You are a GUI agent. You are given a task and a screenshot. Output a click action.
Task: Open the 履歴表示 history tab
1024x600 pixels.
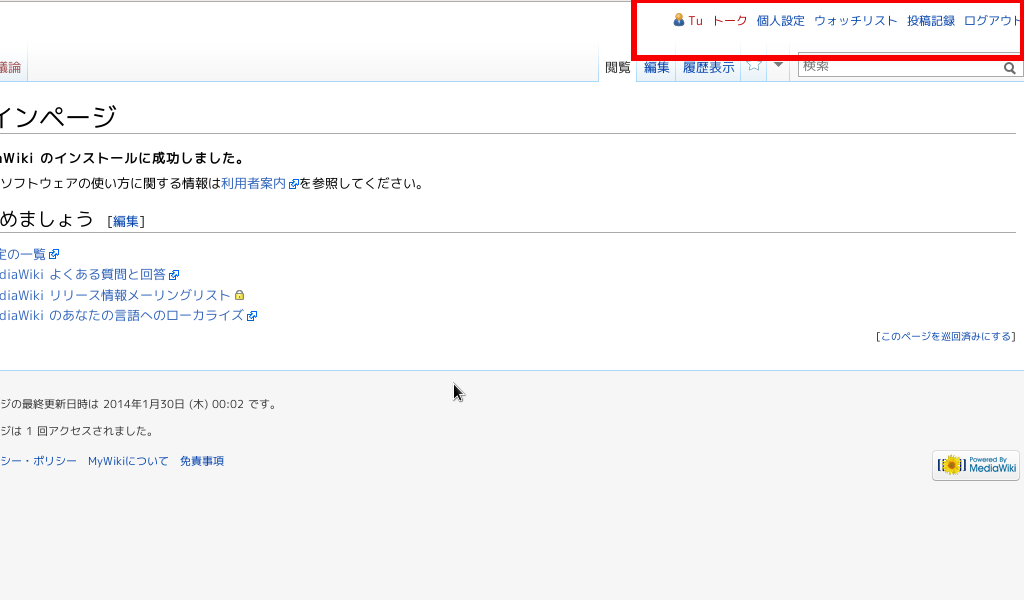pos(708,67)
